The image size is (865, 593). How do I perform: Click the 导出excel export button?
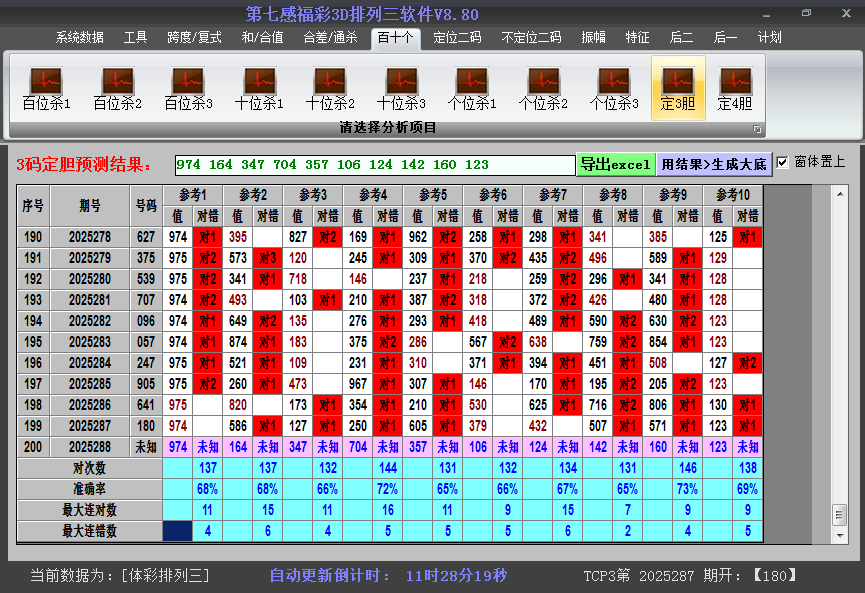pos(616,162)
